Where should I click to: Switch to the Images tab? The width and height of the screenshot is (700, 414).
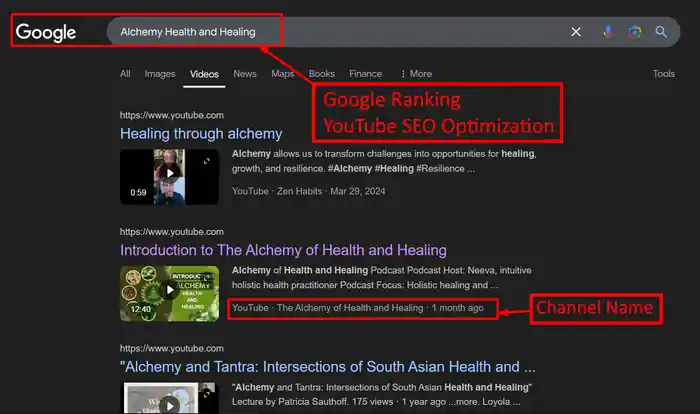tap(160, 74)
